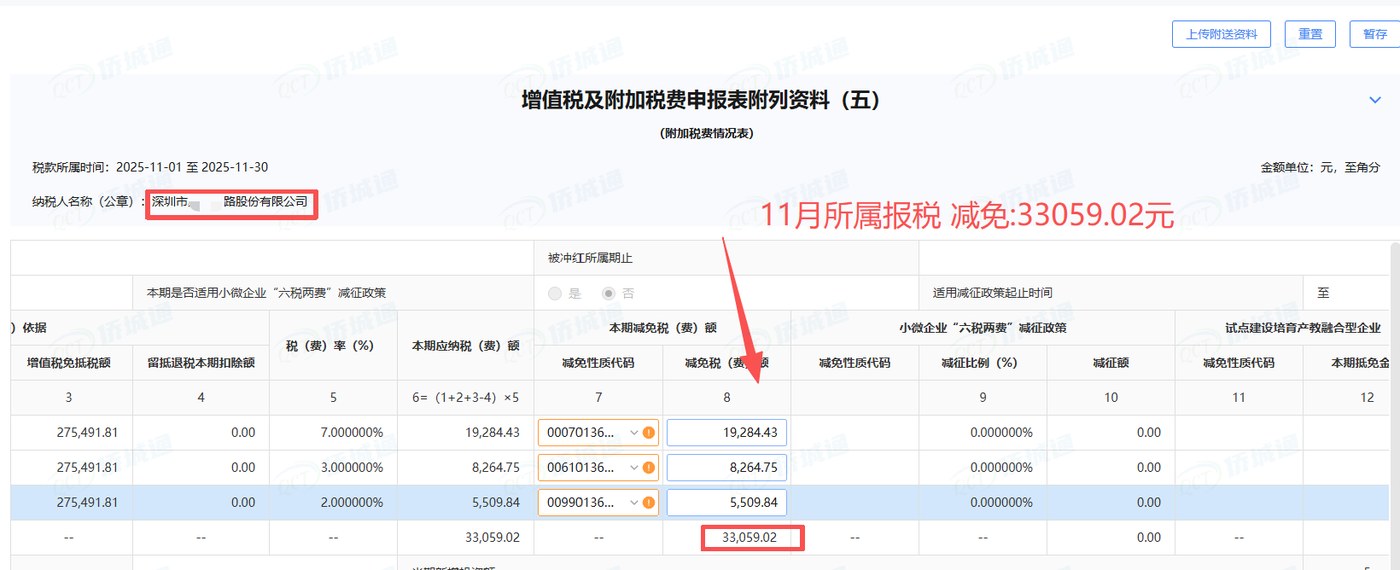Click the 重置 button

click(x=1310, y=34)
